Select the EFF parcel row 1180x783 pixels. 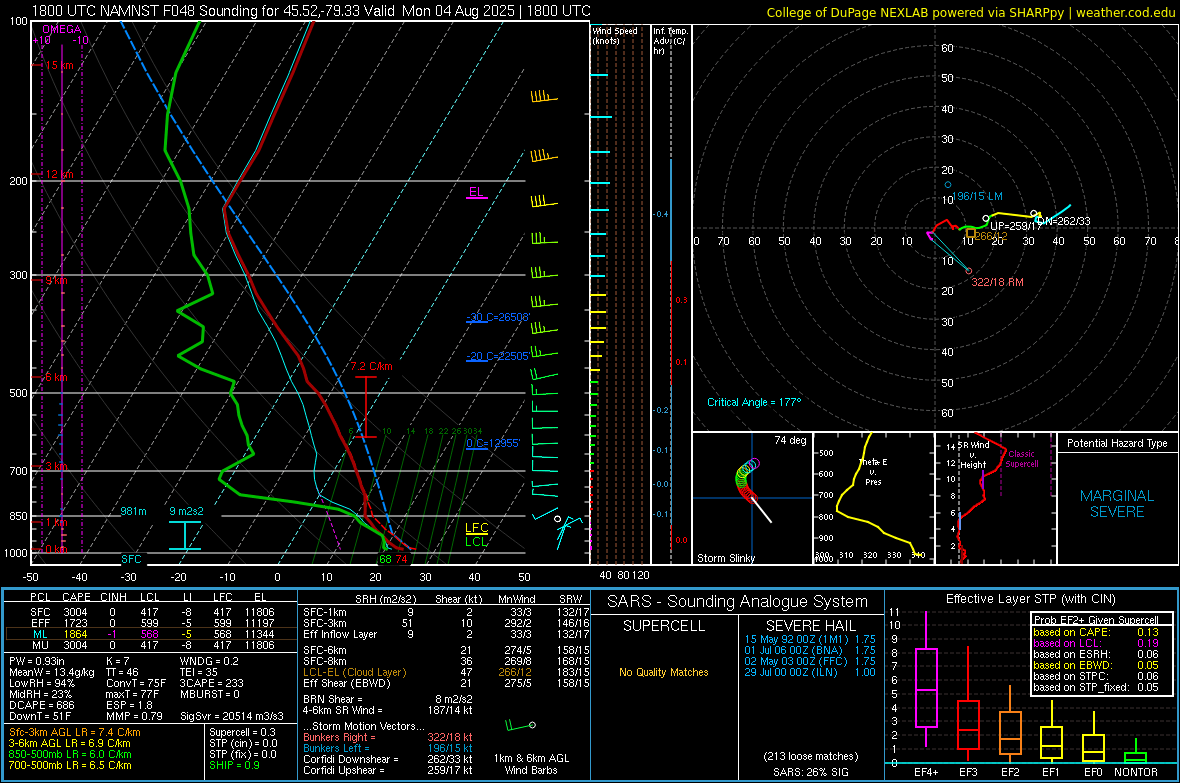tap(149, 623)
